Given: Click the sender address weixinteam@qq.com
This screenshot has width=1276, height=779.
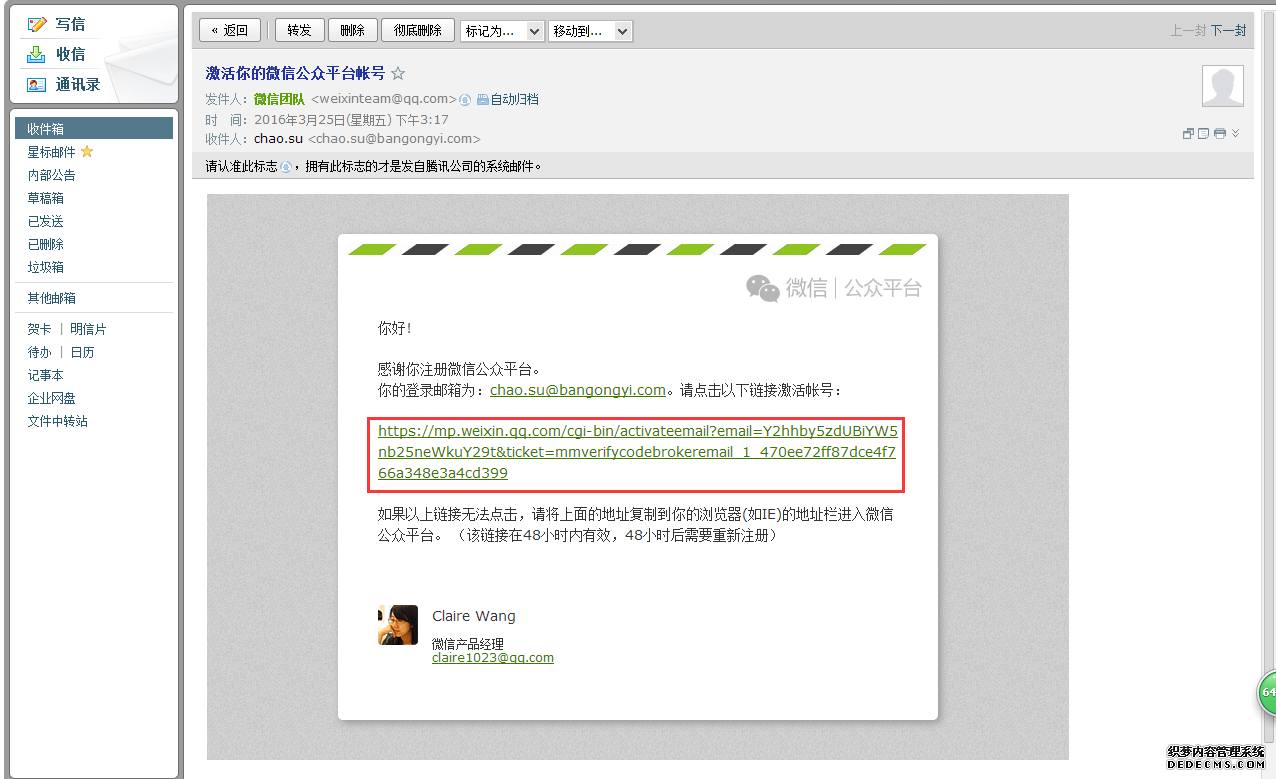Looking at the screenshot, I should tap(384, 99).
